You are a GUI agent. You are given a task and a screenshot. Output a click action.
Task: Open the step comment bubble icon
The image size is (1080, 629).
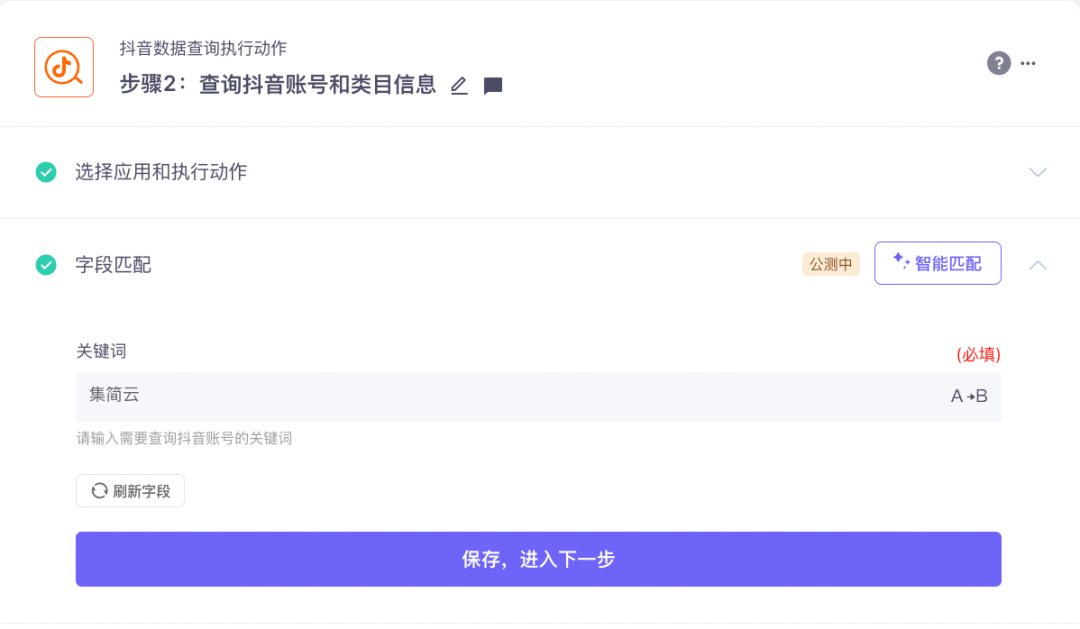pyautogui.click(x=493, y=86)
